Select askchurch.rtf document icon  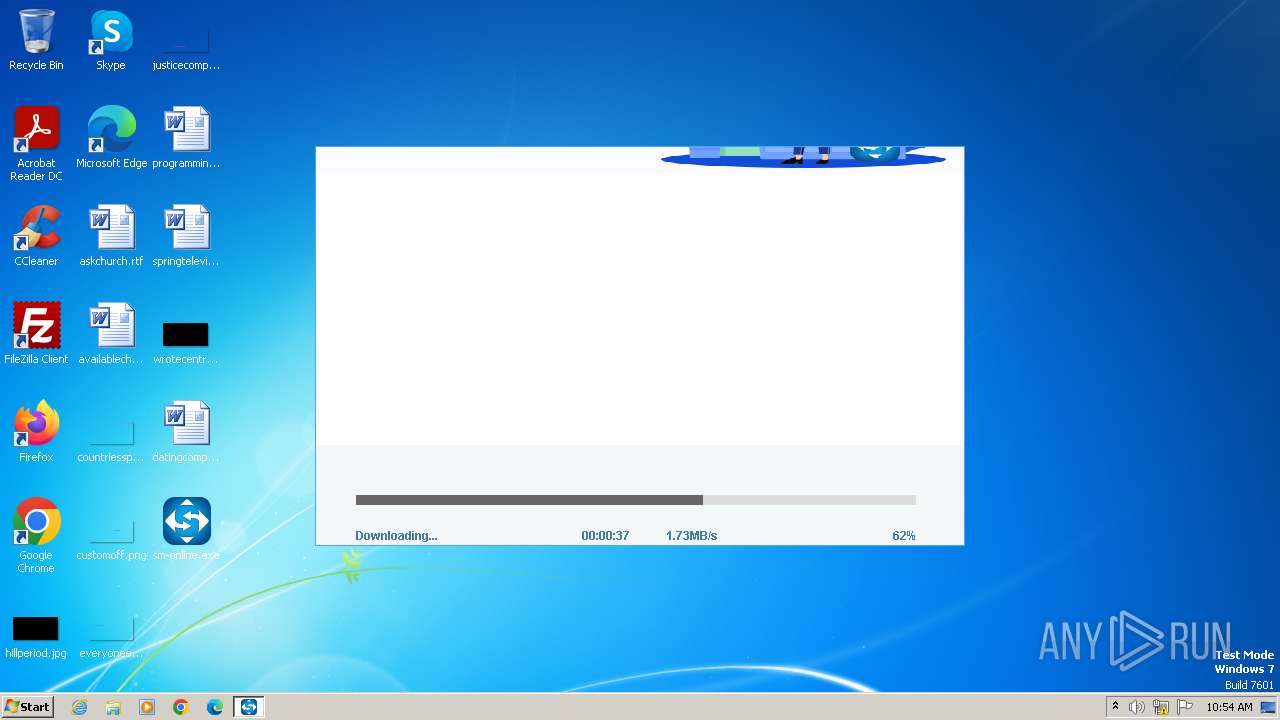111,235
